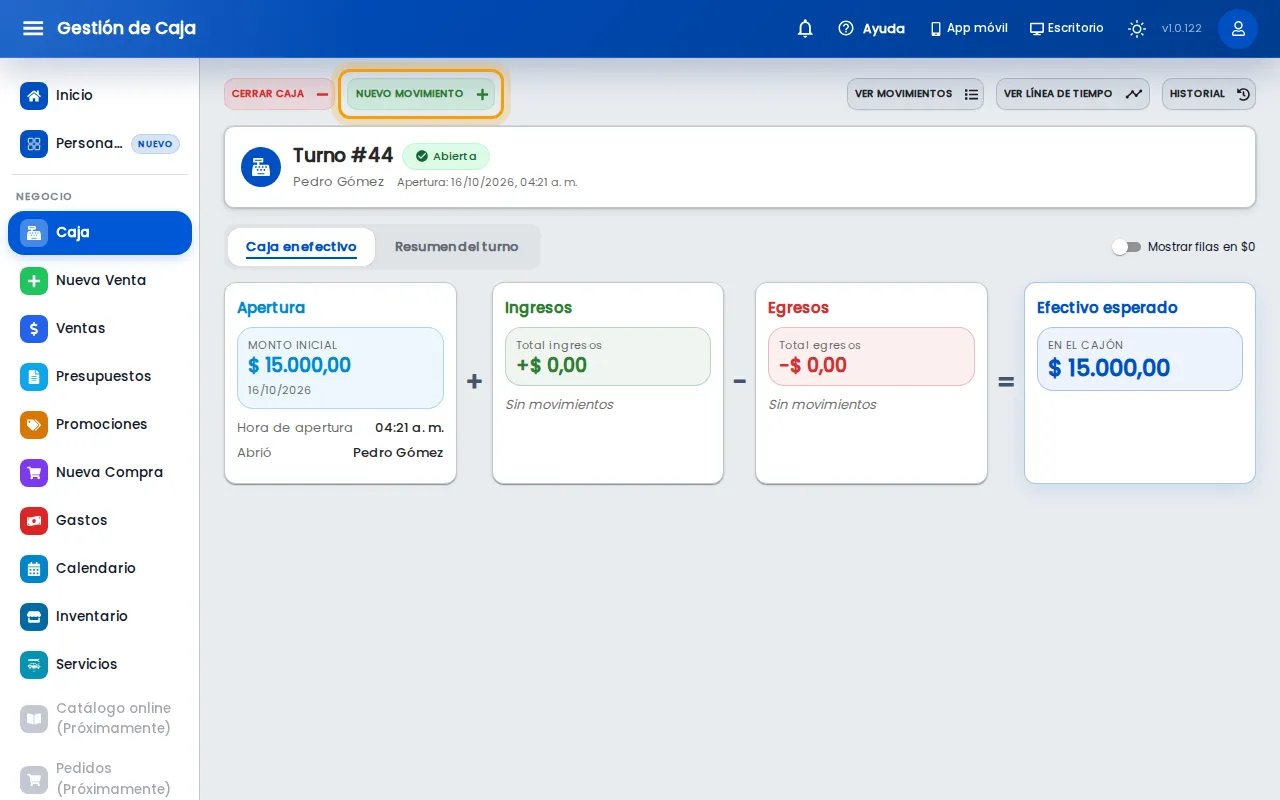Click the Total ingresos +$ 0,00 box
1280x800 pixels.
point(608,356)
